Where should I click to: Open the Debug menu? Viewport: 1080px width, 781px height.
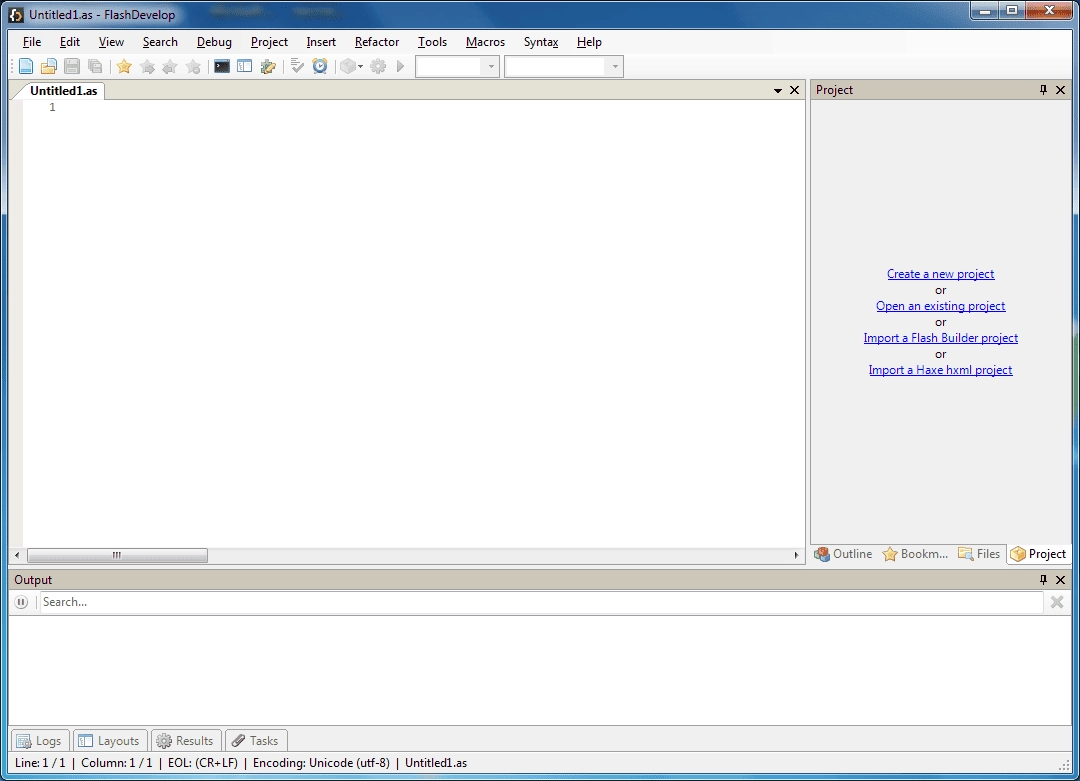coord(214,42)
